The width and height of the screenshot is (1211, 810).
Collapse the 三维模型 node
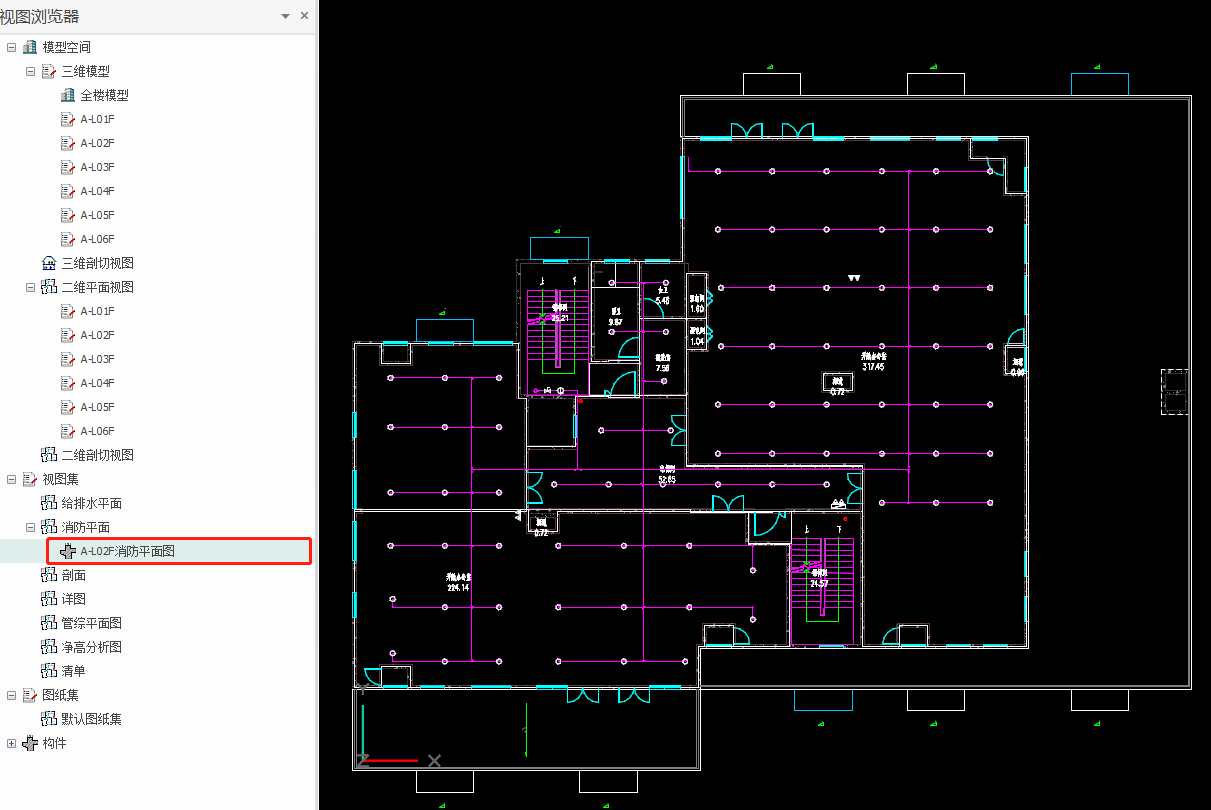tap(31, 71)
